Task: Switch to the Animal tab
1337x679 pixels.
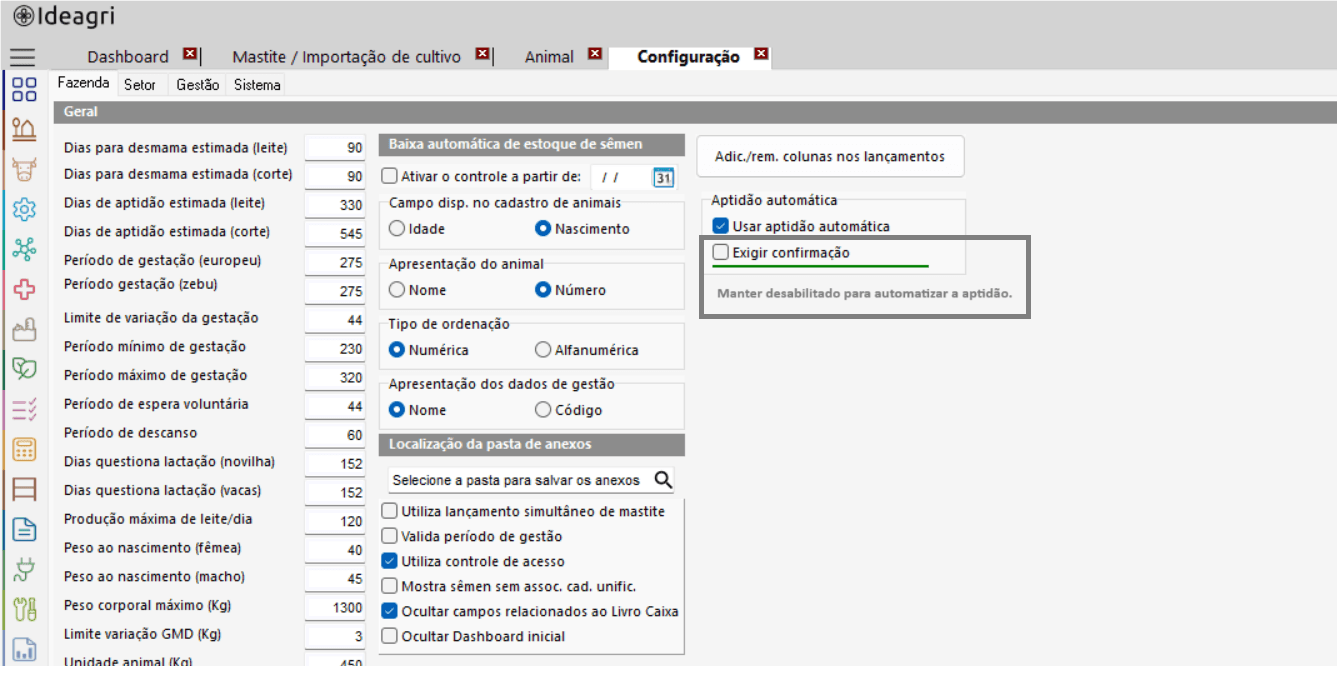Action: [x=549, y=57]
